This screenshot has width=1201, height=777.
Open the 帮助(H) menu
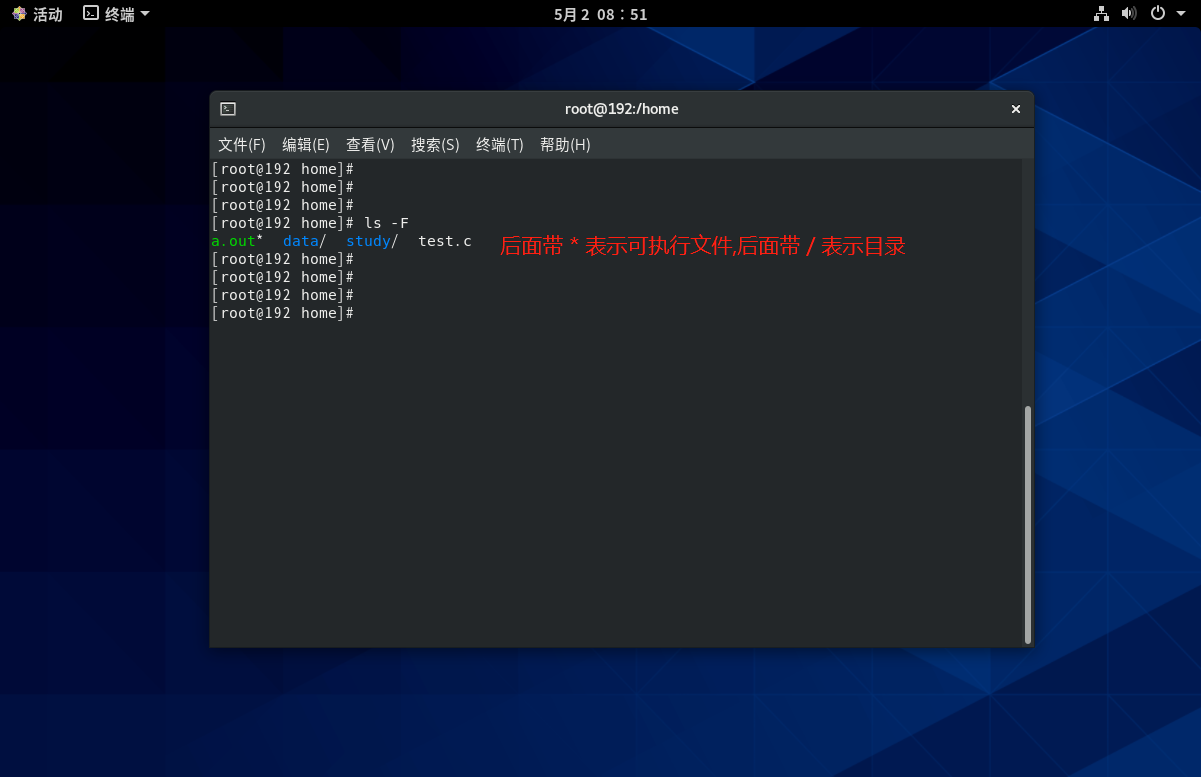click(x=565, y=145)
